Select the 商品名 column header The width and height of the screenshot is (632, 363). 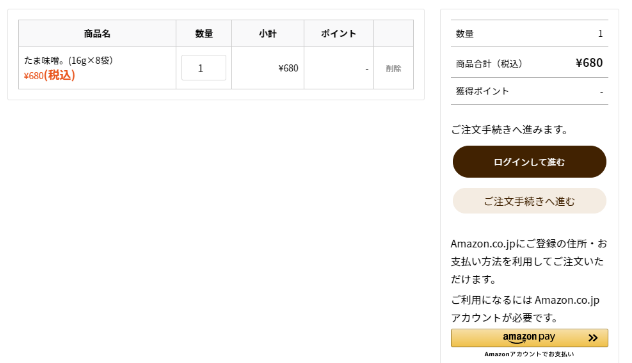pyautogui.click(x=97, y=33)
